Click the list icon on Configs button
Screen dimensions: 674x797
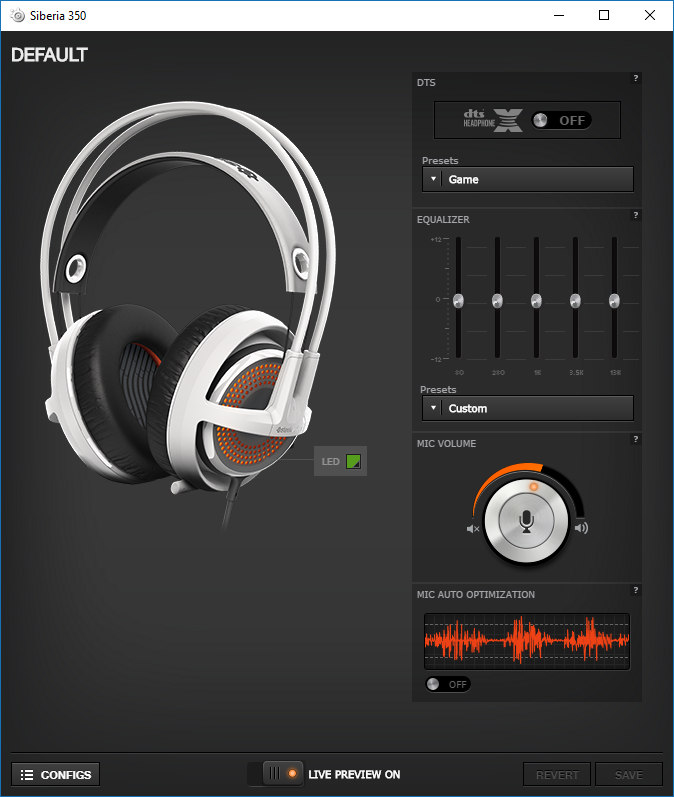pyautogui.click(x=27, y=775)
